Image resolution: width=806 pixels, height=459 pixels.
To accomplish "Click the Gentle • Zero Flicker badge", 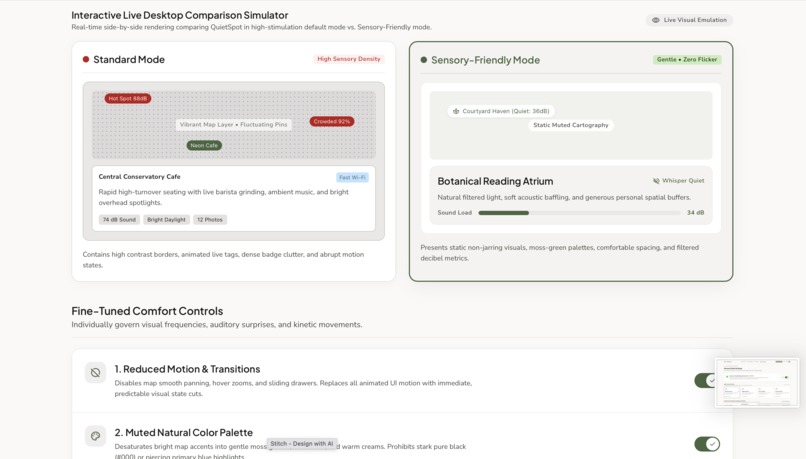I will (687, 60).
